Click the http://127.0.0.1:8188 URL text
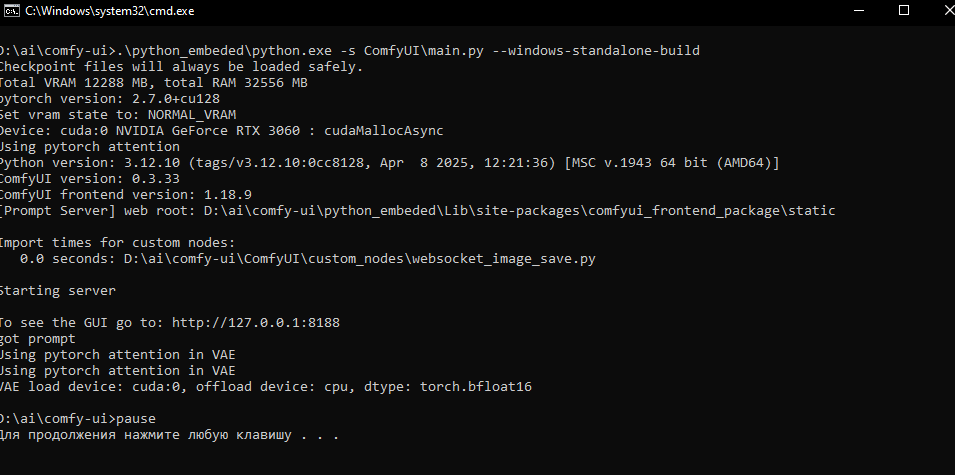Screen dimensions: 955x475 coord(258,322)
